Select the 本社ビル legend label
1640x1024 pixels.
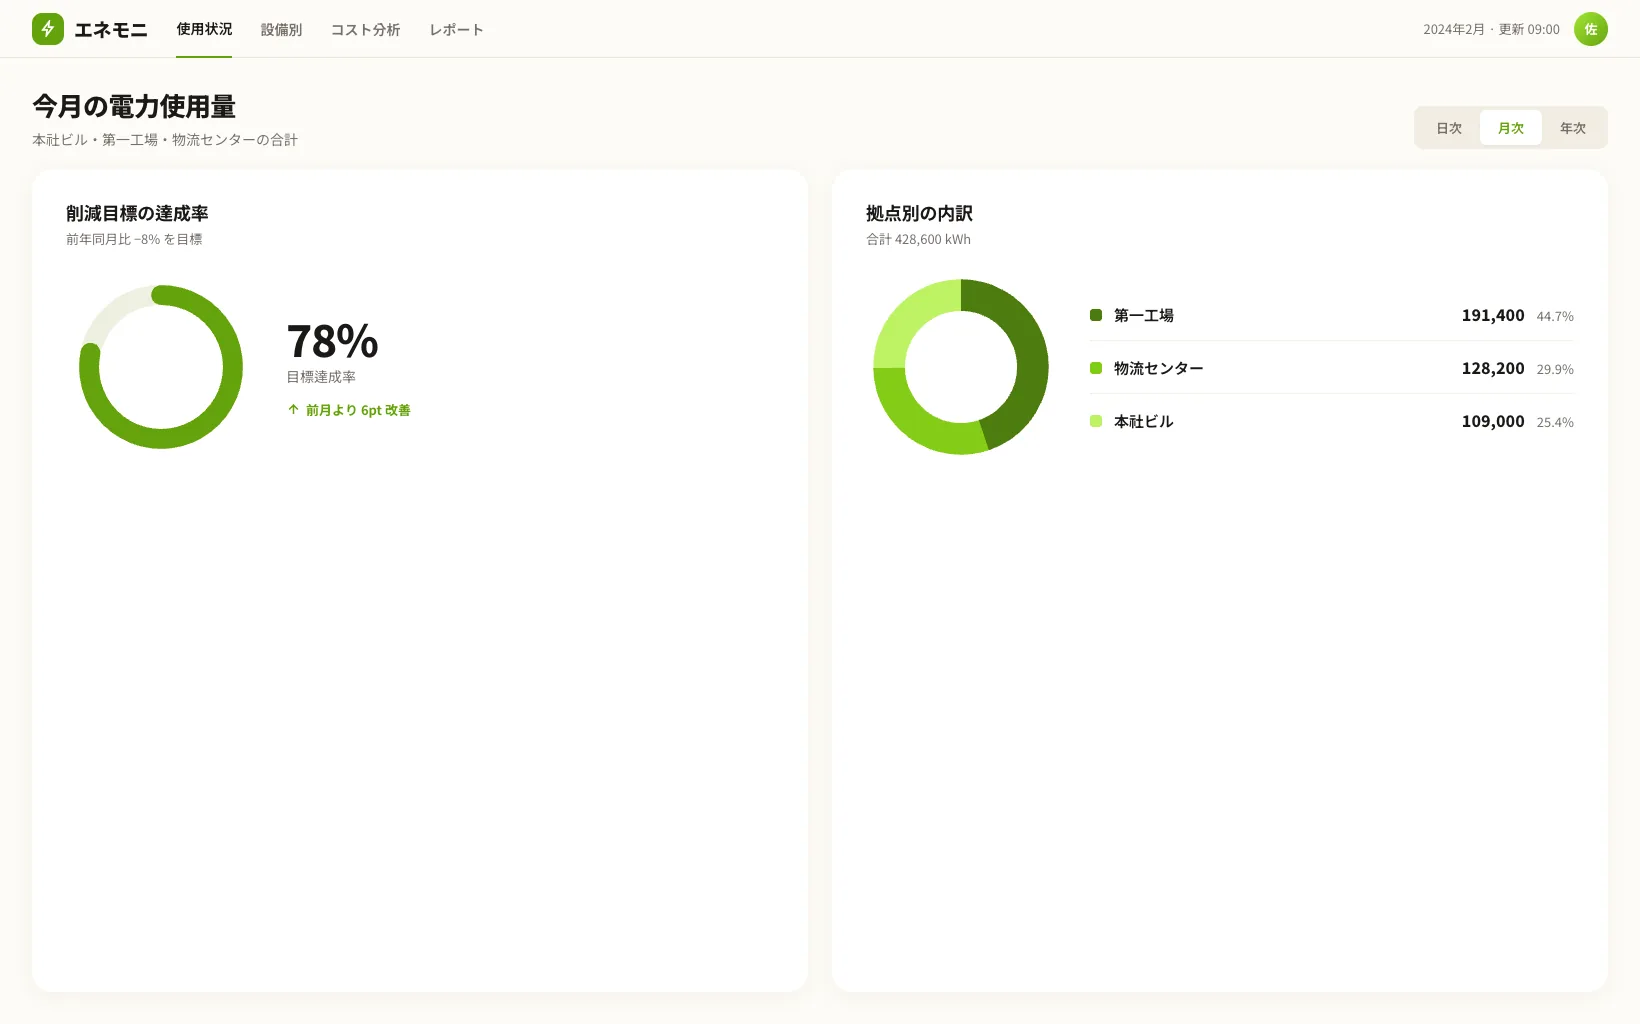1144,421
